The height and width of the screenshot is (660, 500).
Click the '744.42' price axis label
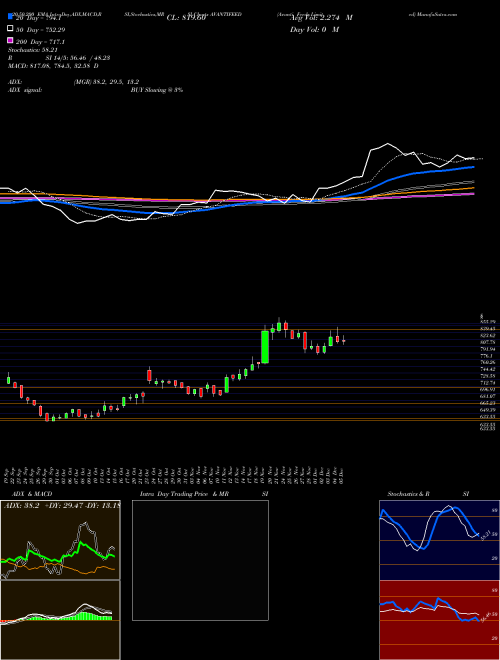click(487, 369)
